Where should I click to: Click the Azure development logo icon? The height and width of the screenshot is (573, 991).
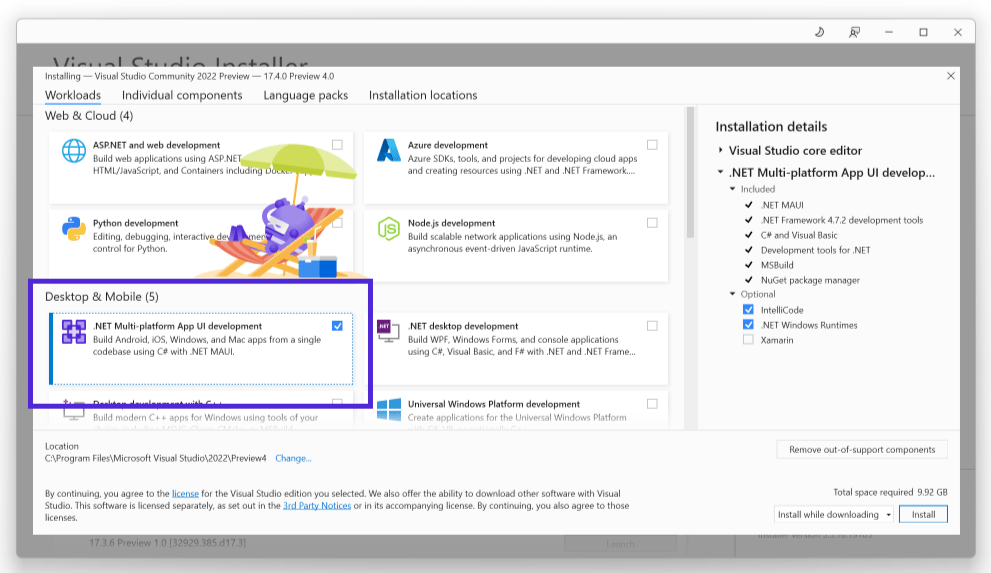pos(388,151)
